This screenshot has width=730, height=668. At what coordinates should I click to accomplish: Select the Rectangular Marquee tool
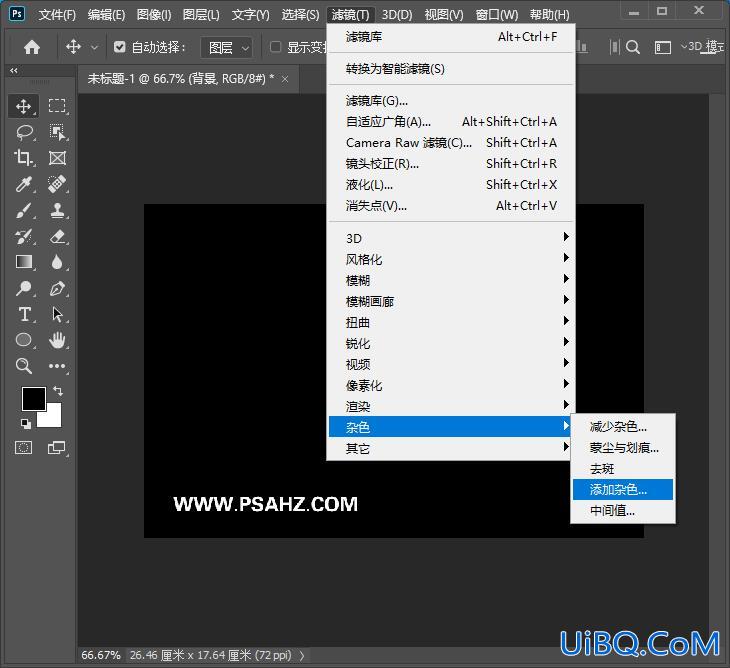point(57,106)
